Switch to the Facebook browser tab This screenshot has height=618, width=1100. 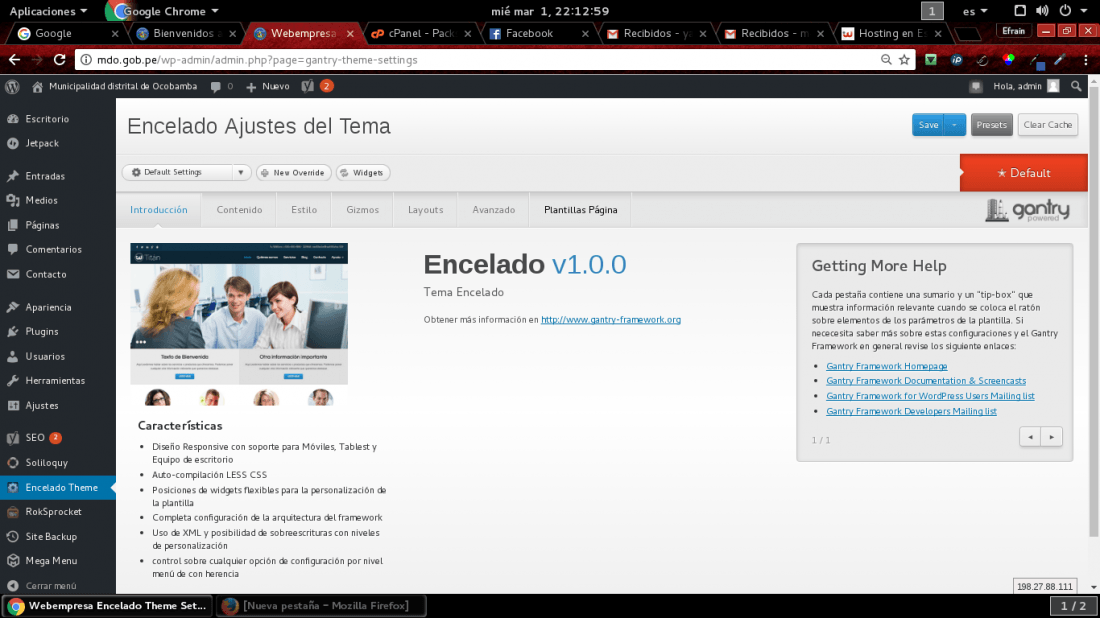pos(539,33)
